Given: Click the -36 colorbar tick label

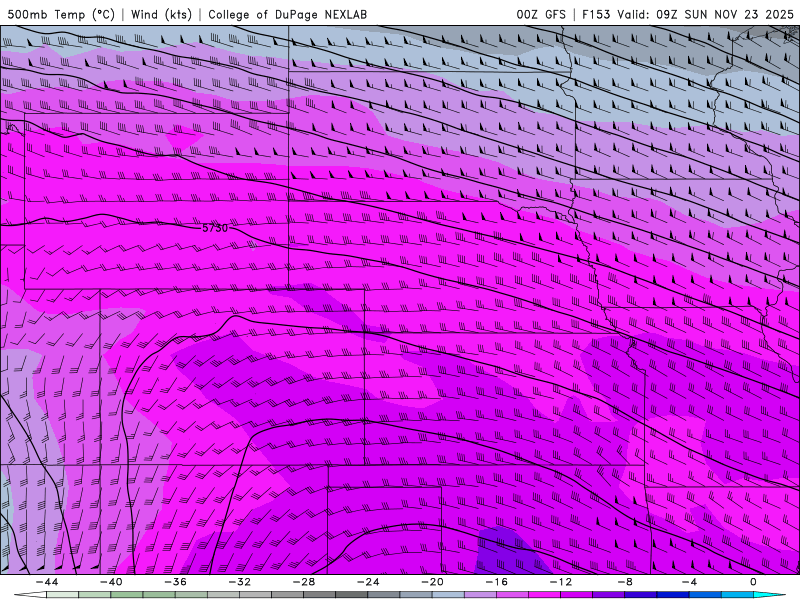Looking at the screenshot, I should point(175,582).
